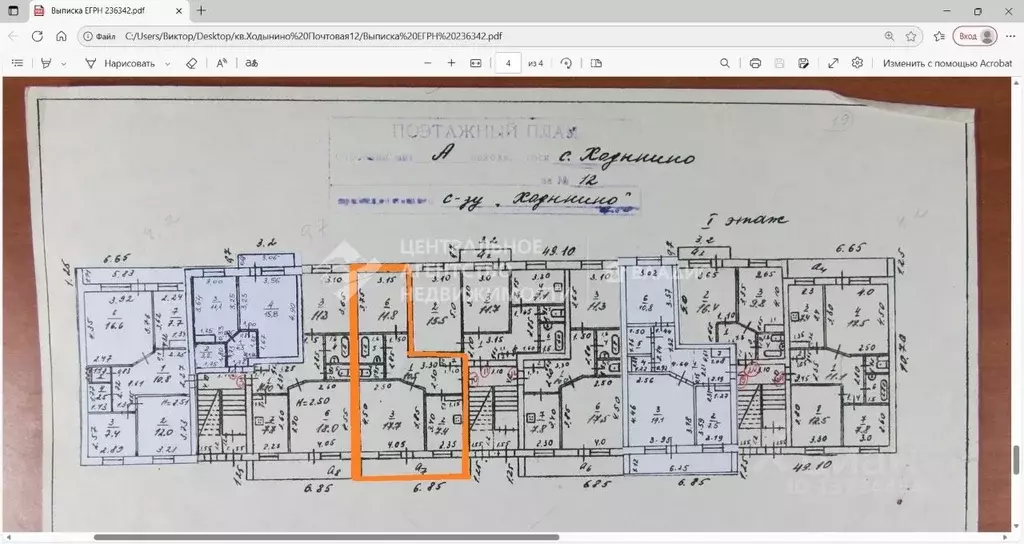1024x544 pixels.
Task: Open browser Settings and more menu
Action: pyautogui.click(x=1010, y=36)
